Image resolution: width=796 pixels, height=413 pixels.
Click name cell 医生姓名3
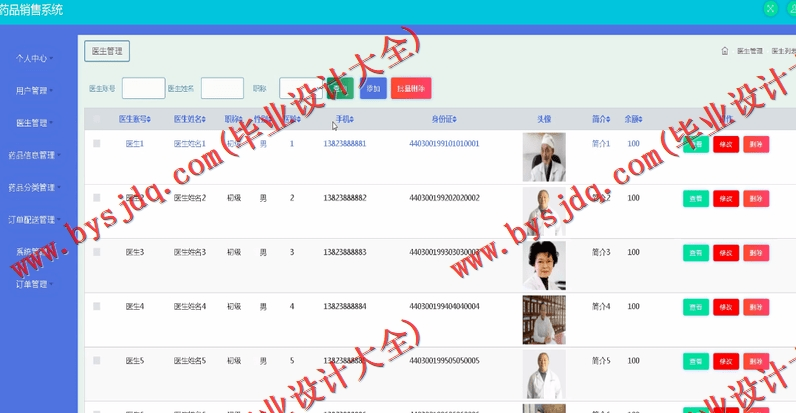190,252
